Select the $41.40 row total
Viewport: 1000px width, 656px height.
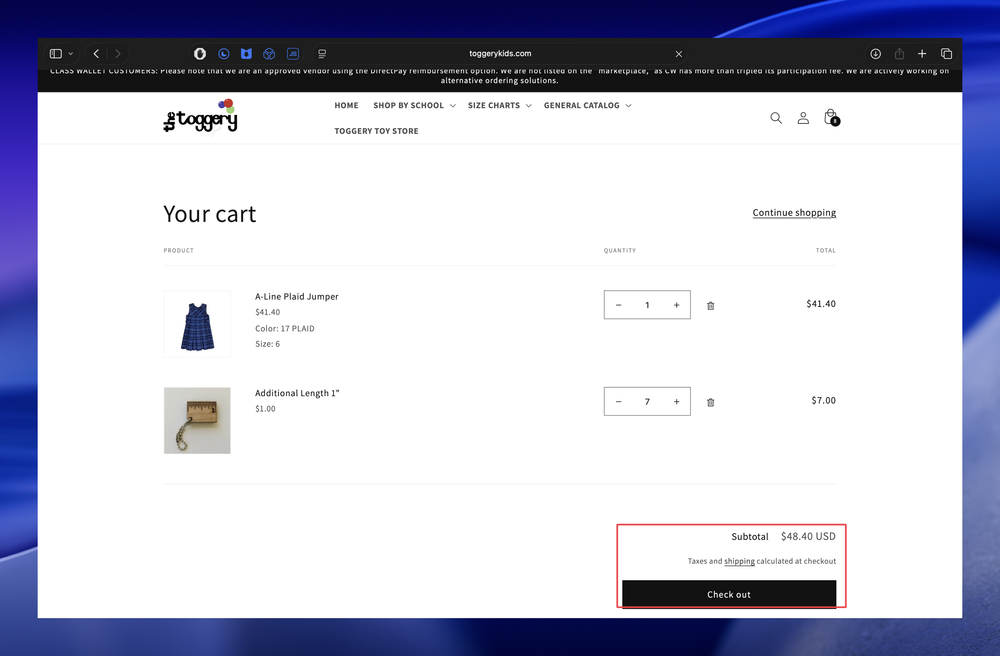[821, 303]
